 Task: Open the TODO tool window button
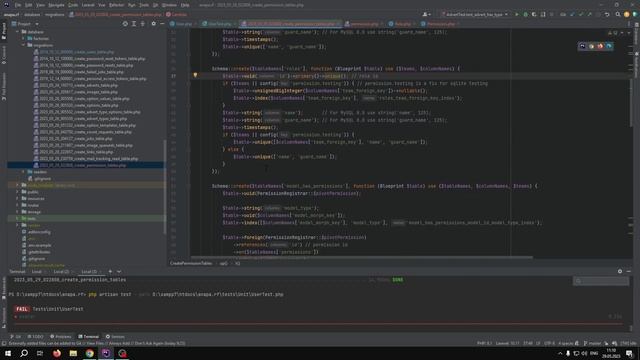click(36, 337)
